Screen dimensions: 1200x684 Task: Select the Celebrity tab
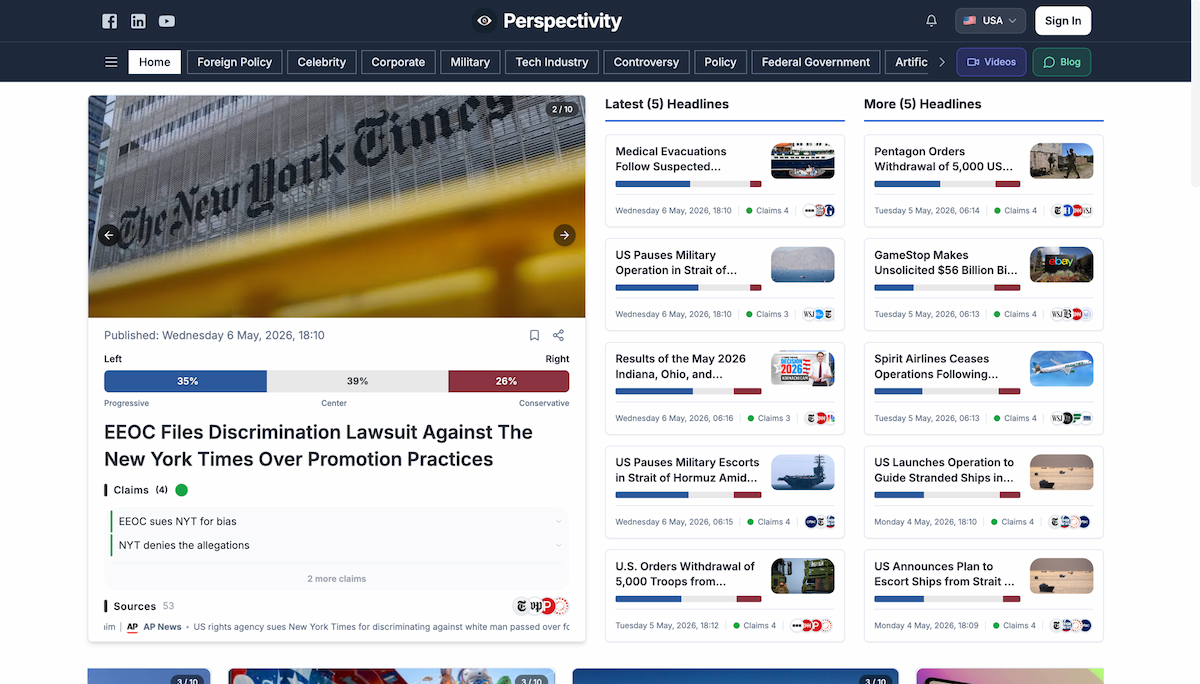tap(322, 62)
